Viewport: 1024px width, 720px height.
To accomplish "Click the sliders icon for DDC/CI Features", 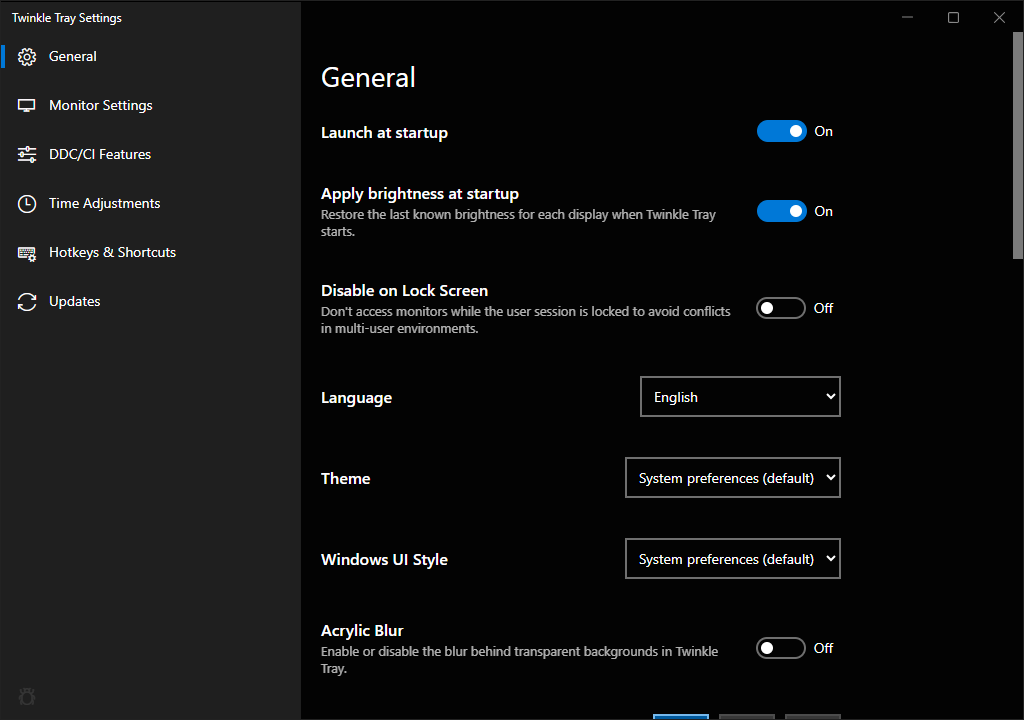I will [x=27, y=155].
